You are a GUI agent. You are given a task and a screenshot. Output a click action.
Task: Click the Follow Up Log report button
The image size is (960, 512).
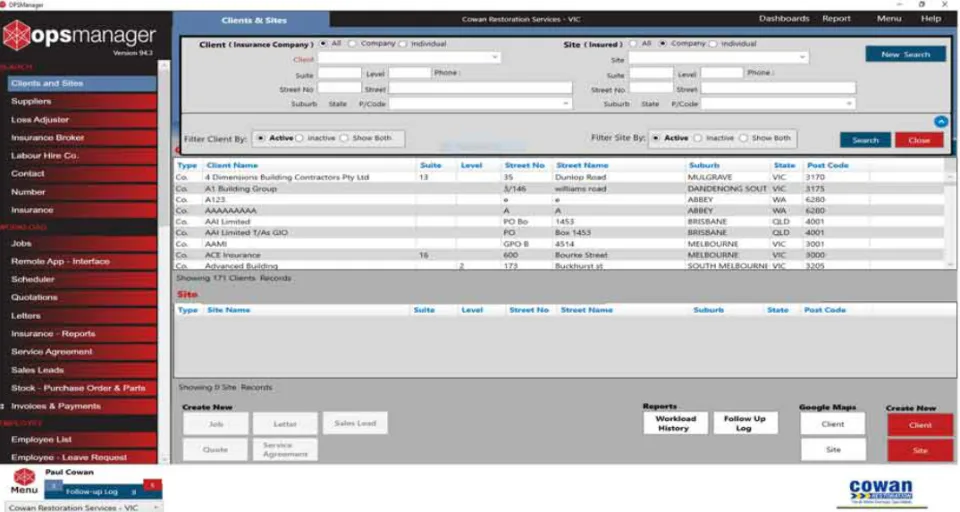tap(744, 423)
